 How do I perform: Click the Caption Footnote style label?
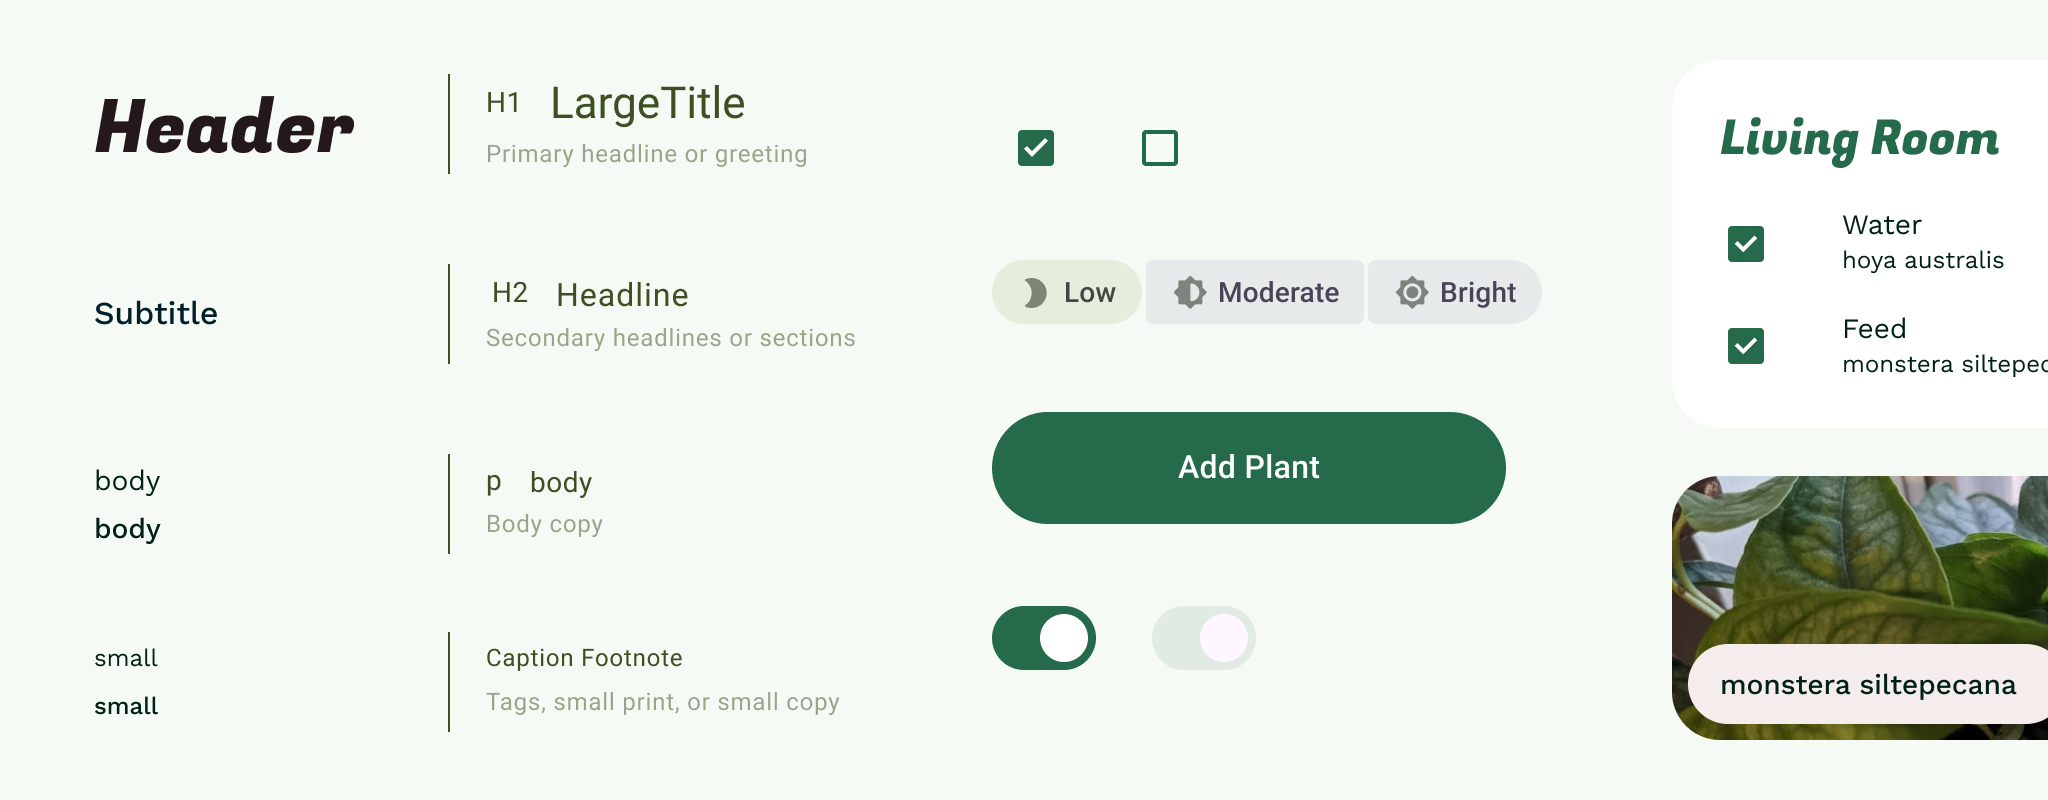583,658
